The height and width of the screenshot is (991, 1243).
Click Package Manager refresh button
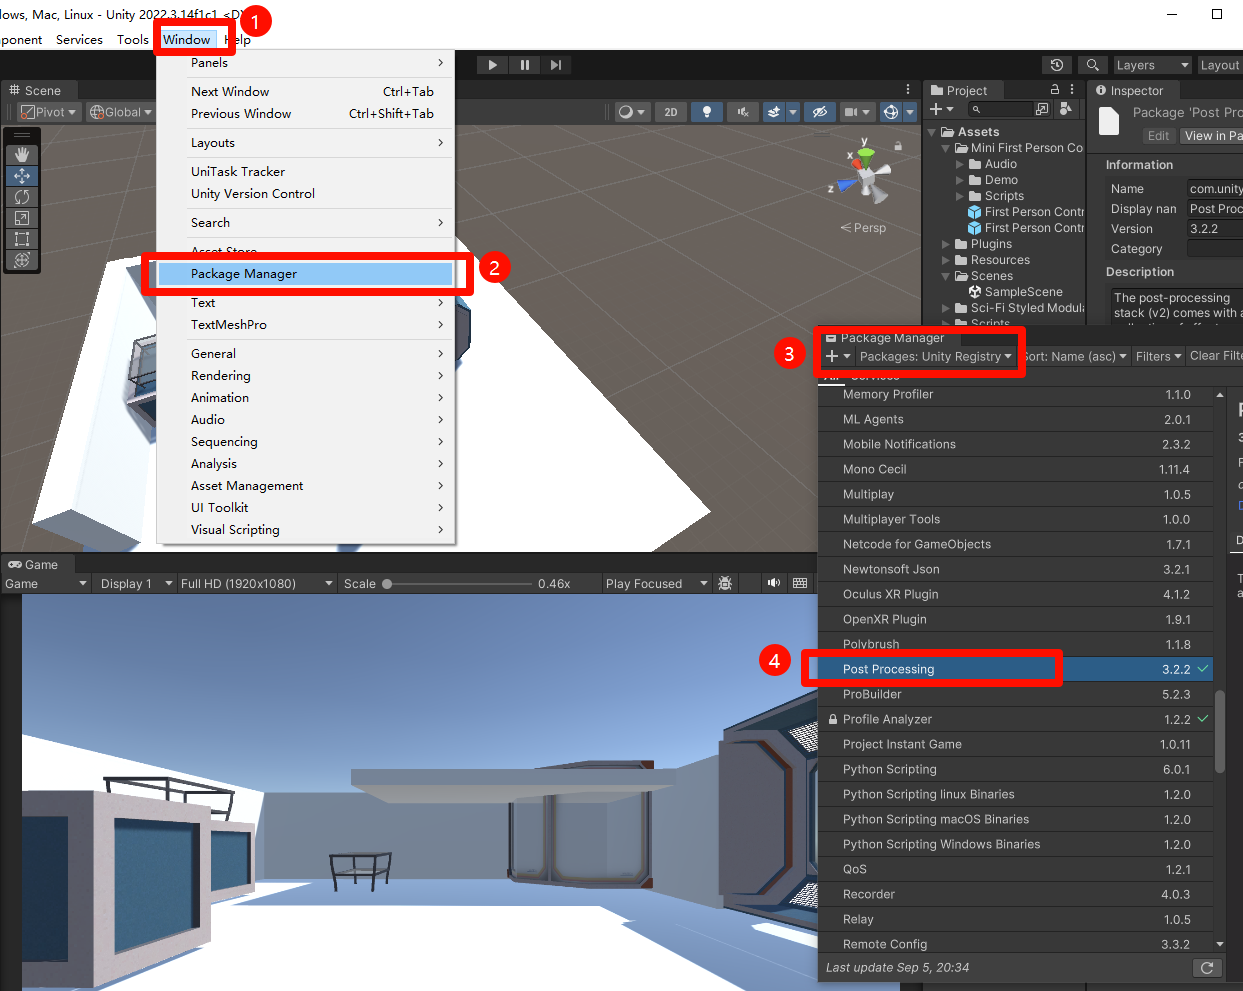pyautogui.click(x=1207, y=968)
